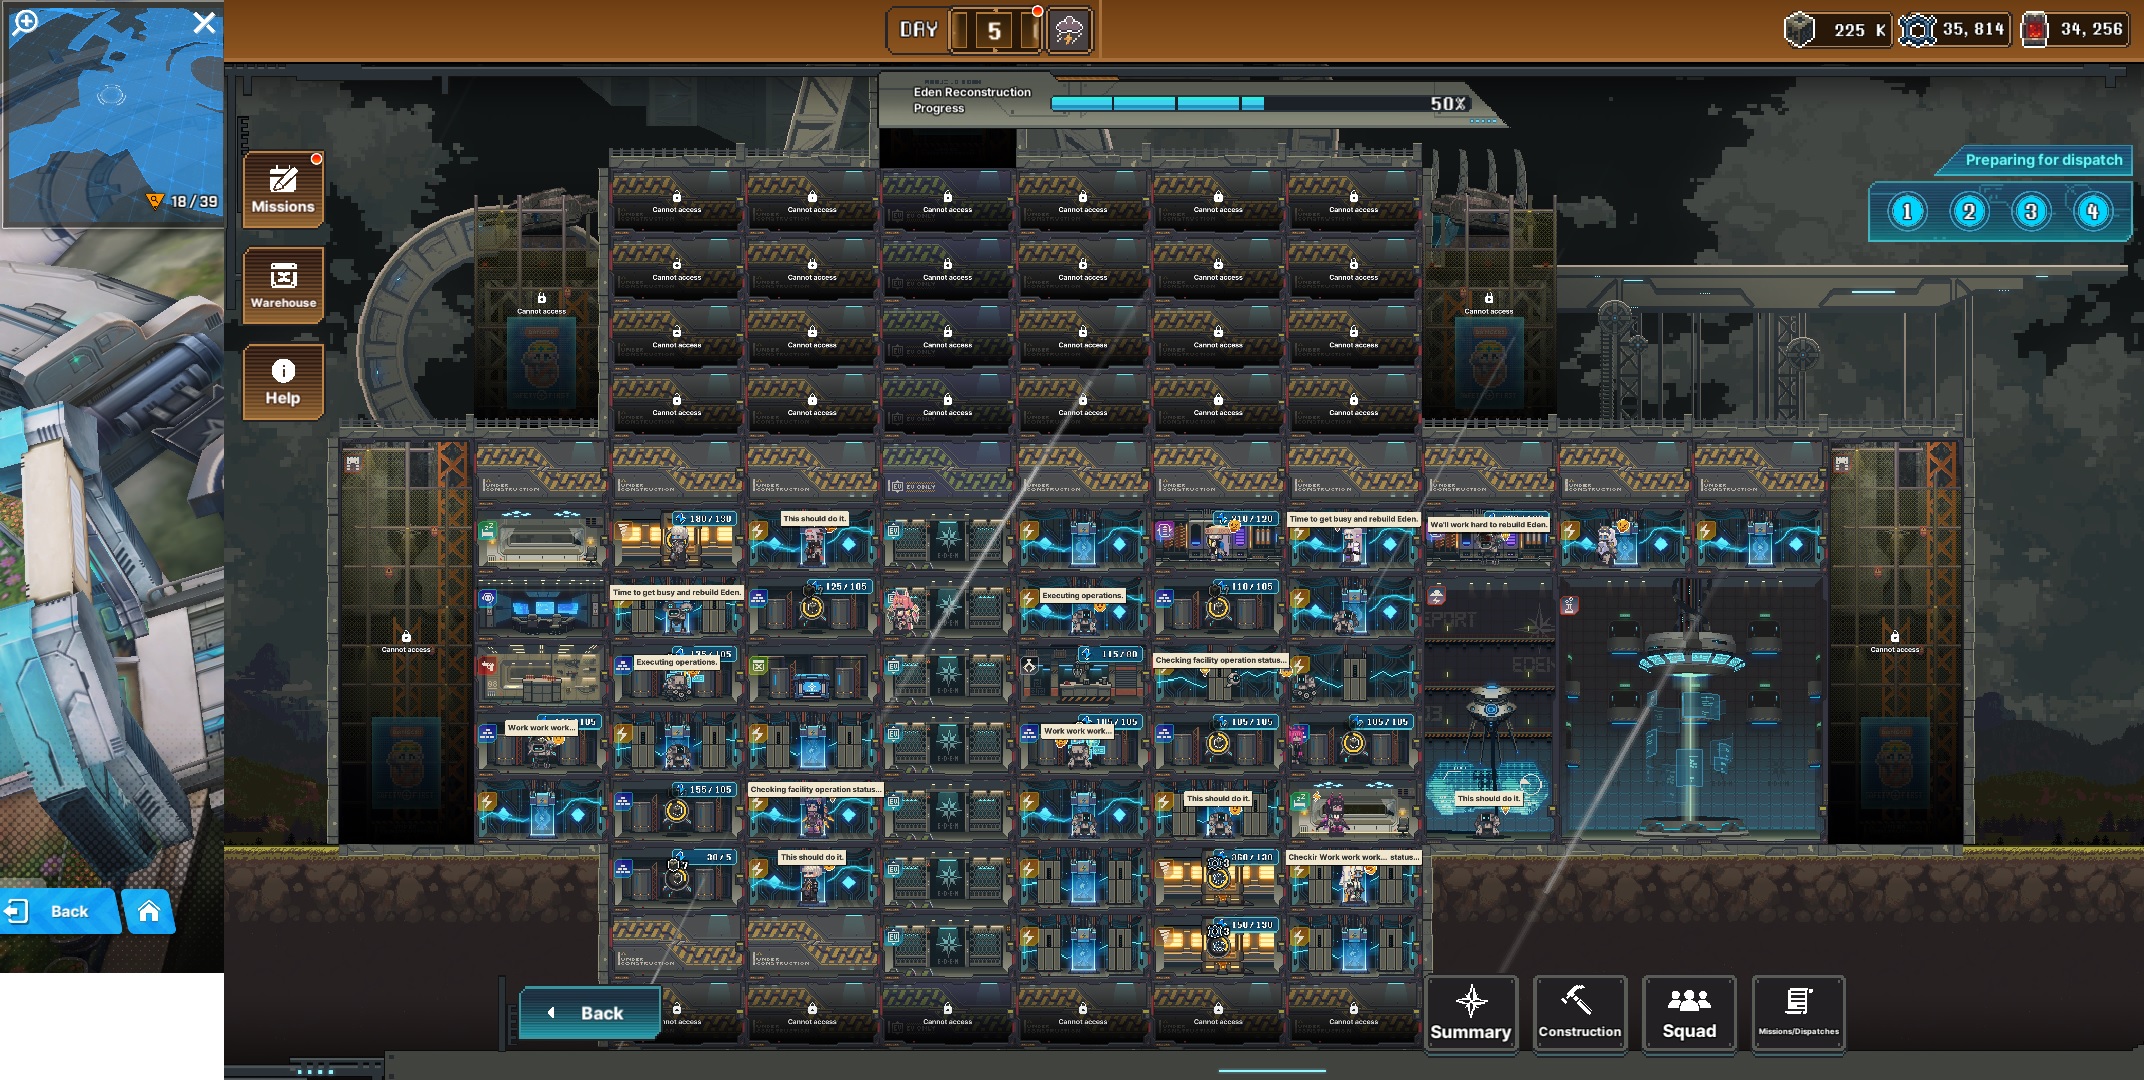Open the Squad menu
The width and height of the screenshot is (2144, 1080).
[x=1689, y=1013]
